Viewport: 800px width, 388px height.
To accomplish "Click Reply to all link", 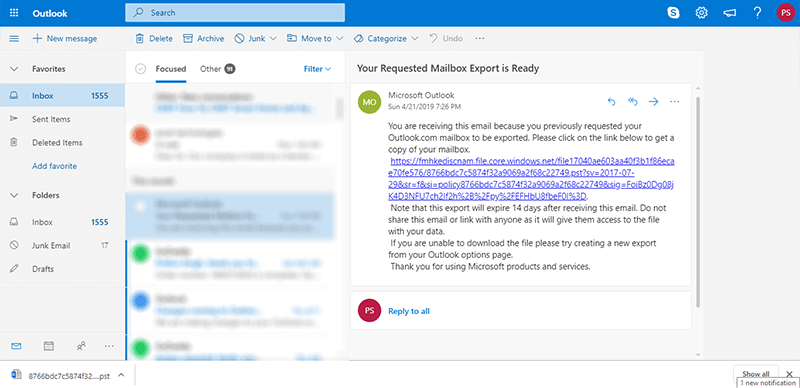I will (409, 311).
